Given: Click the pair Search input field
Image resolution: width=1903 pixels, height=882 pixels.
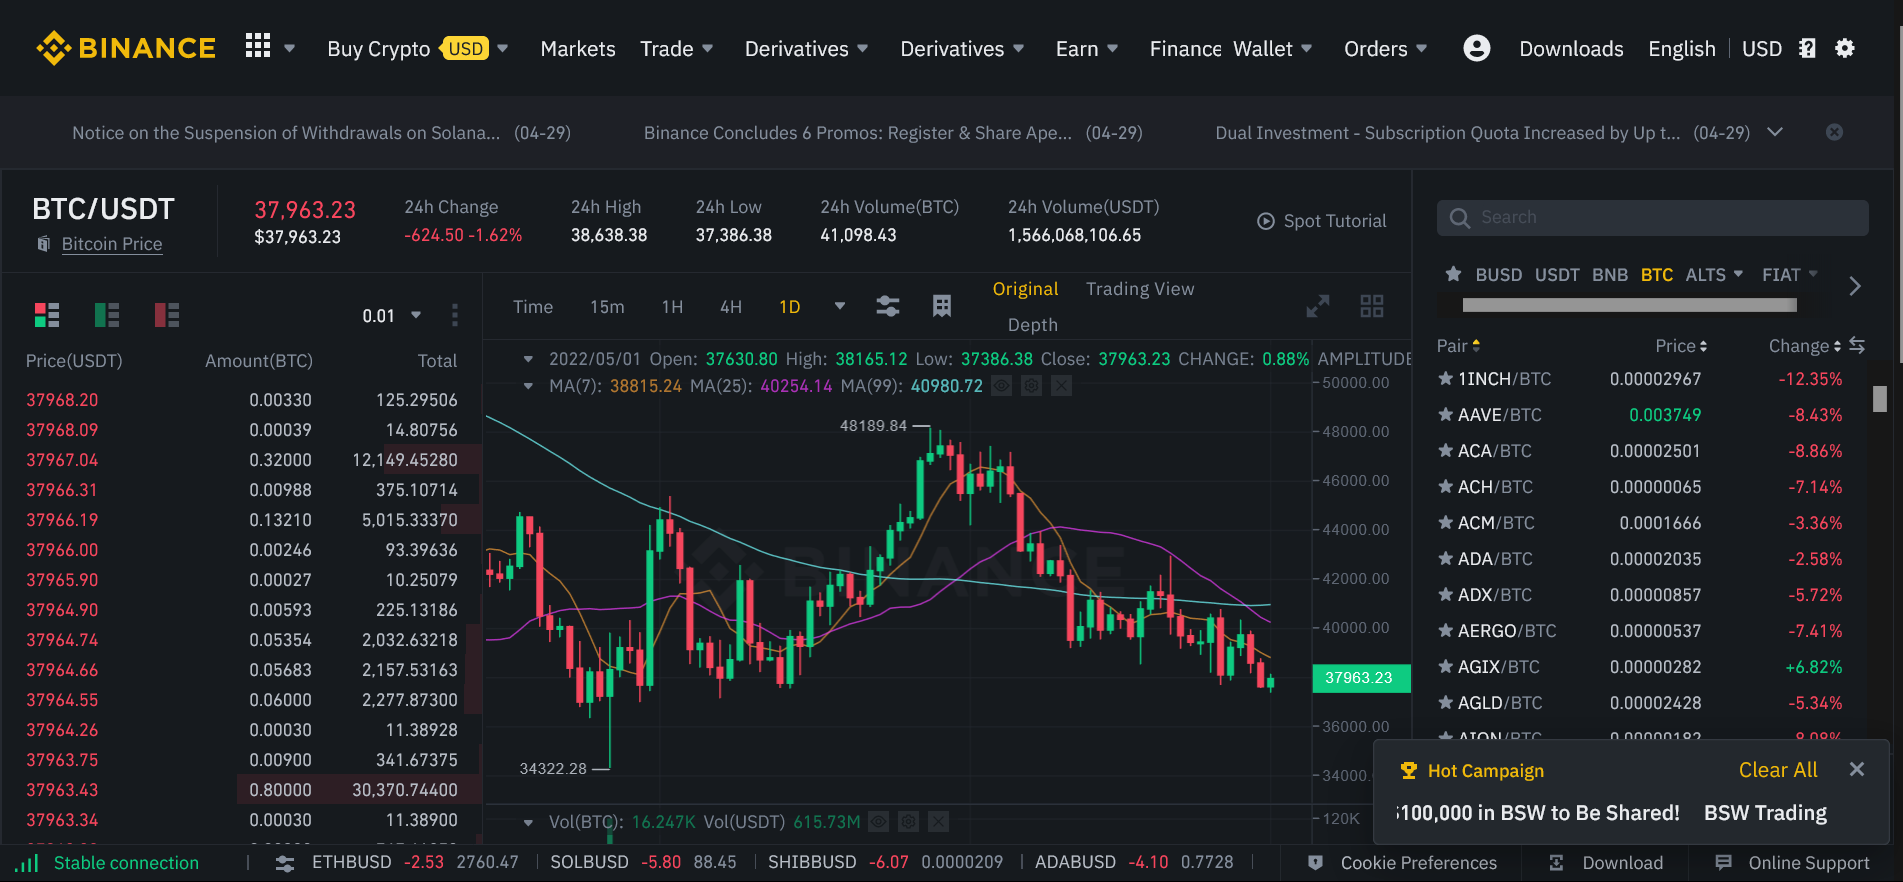Looking at the screenshot, I should tap(1653, 217).
